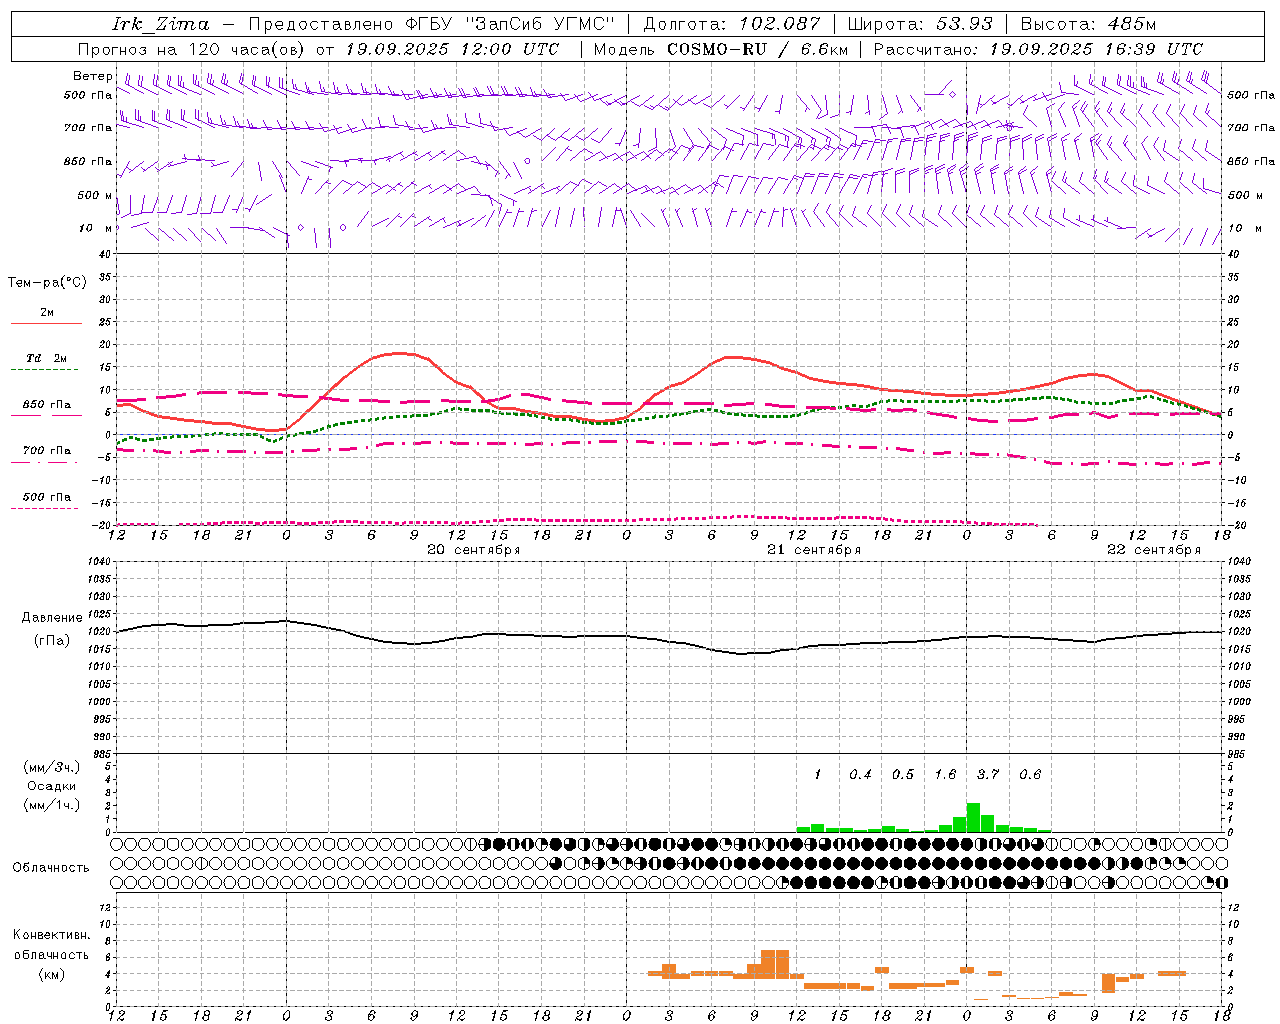Viewport: 1280px width, 1024px height.
Task: Click the precipitation total 1.6
Action: pyautogui.click(x=945, y=774)
